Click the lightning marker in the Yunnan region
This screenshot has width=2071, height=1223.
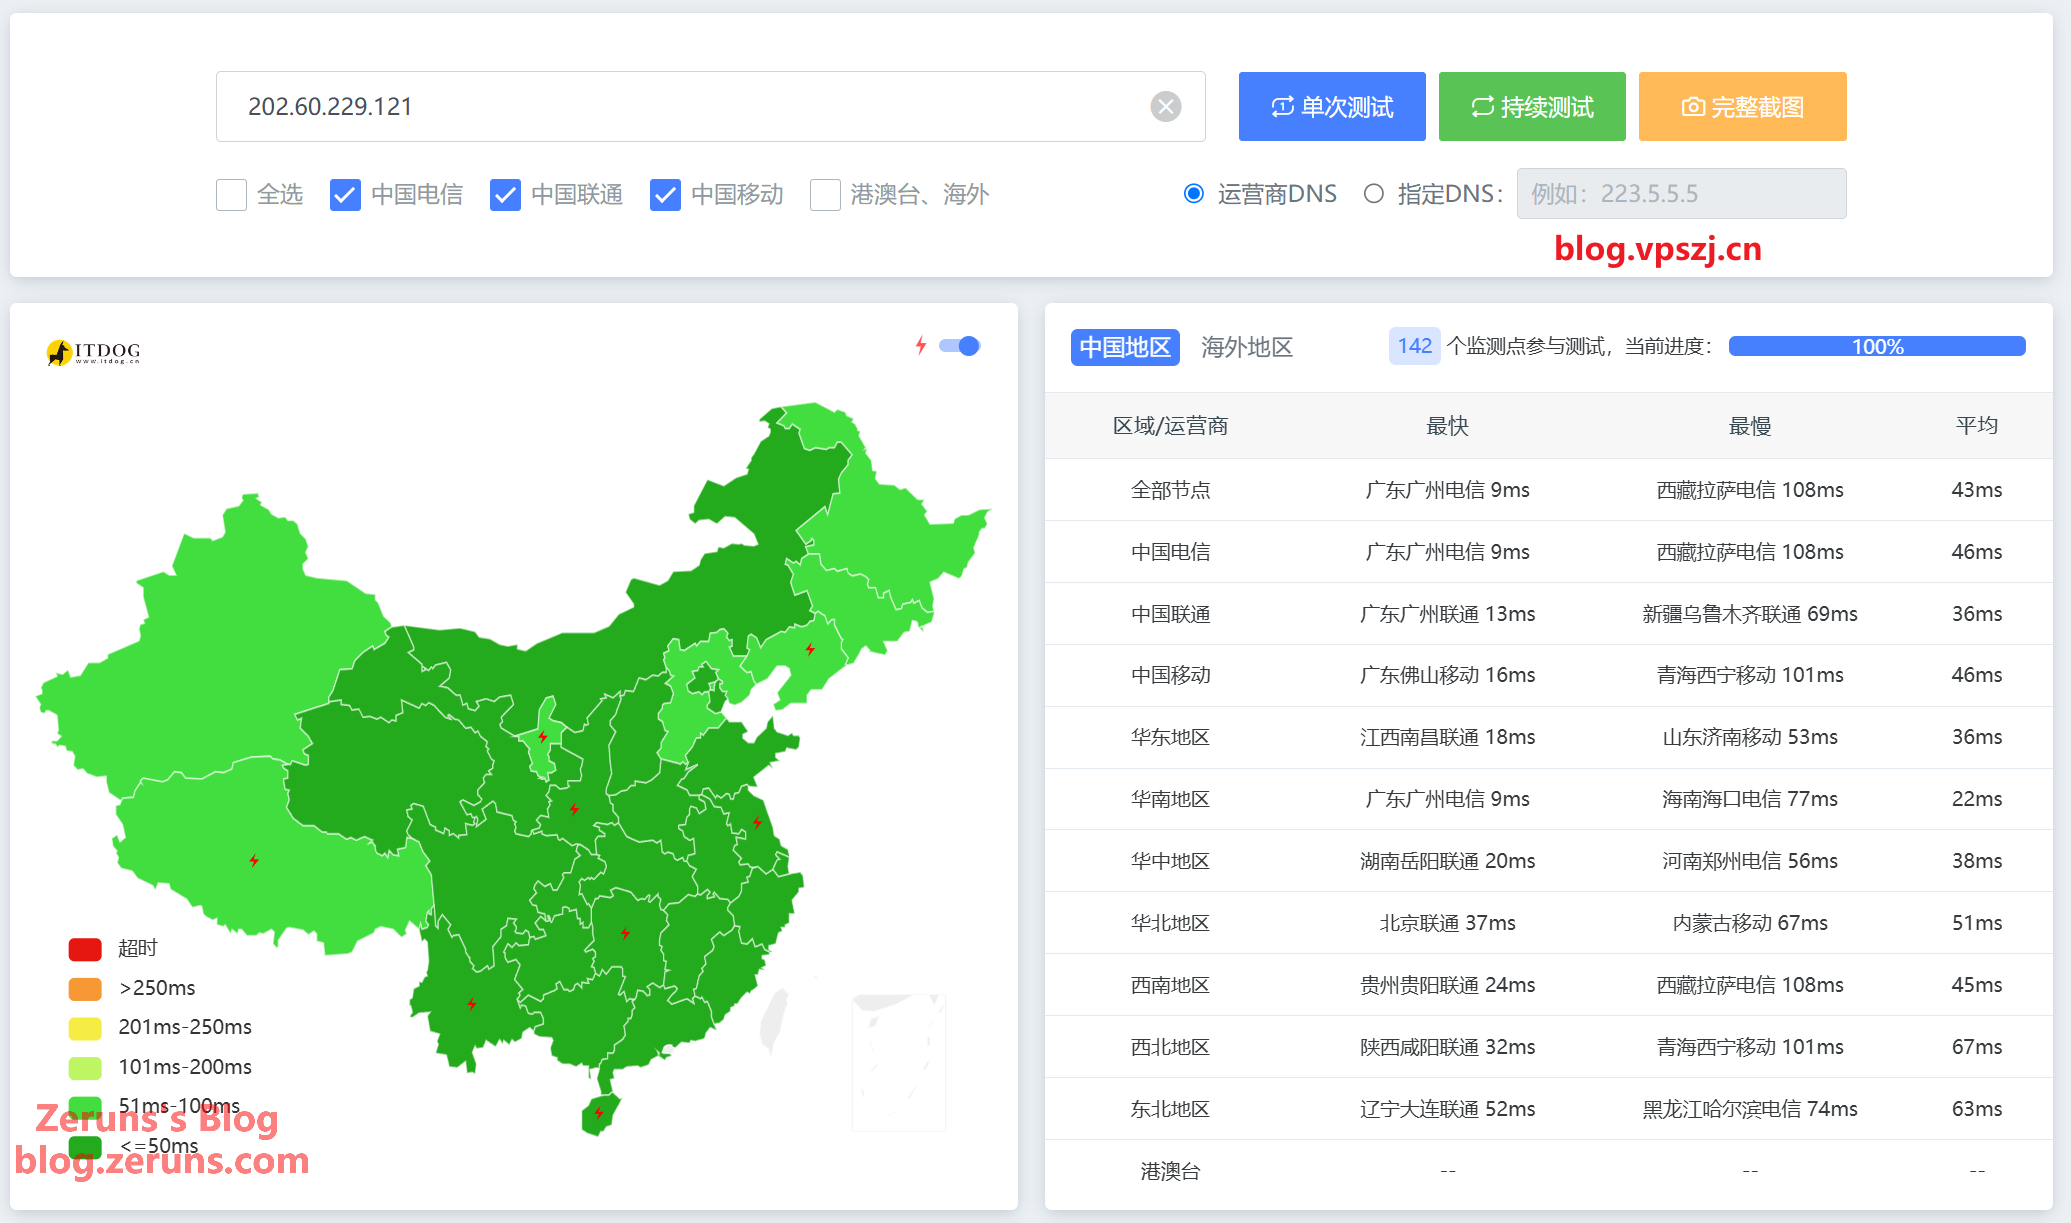(x=471, y=1003)
